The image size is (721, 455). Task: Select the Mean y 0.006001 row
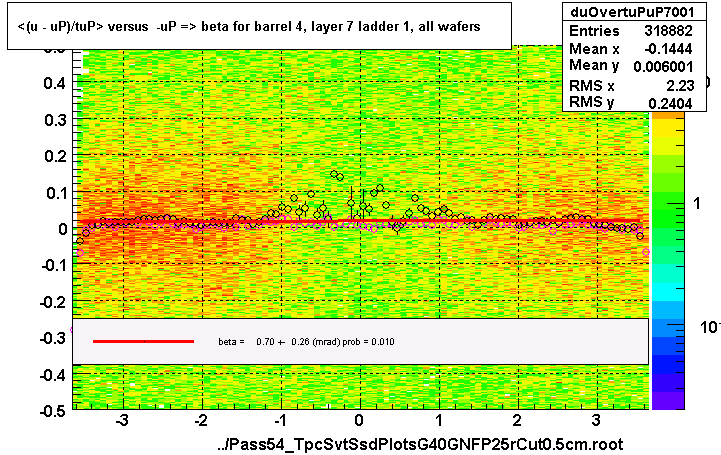coord(631,66)
